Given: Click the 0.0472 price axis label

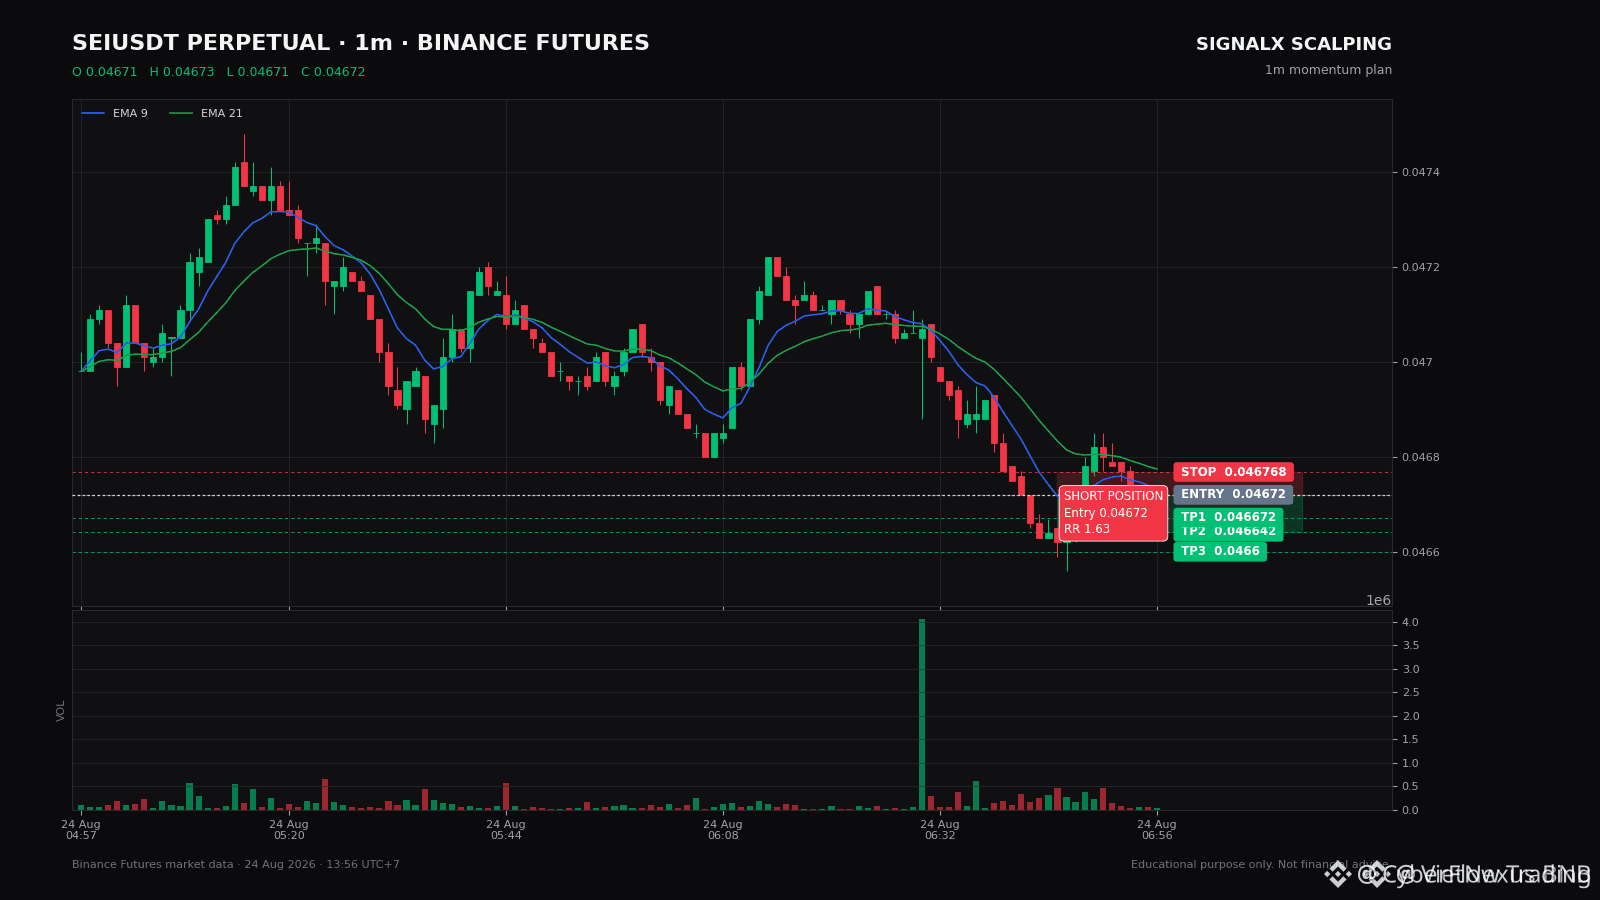Looking at the screenshot, I should [x=1420, y=268].
